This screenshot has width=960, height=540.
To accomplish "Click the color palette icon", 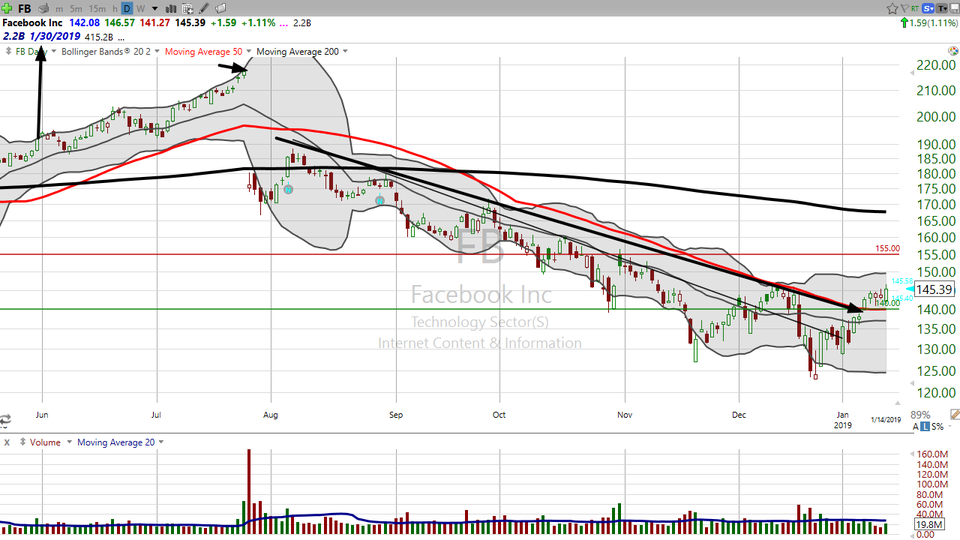I will (x=953, y=51).
